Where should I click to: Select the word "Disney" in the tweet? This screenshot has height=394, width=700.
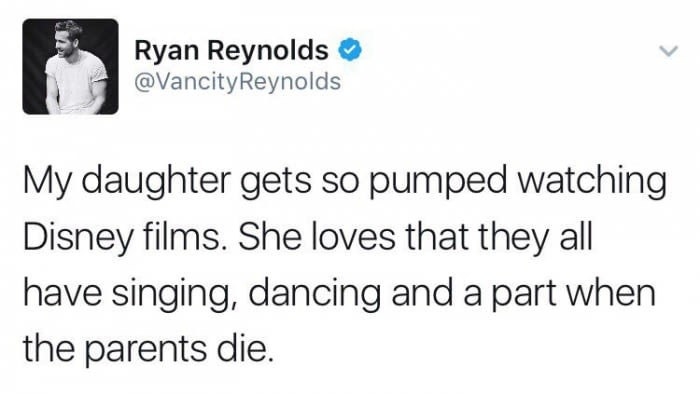77,239
